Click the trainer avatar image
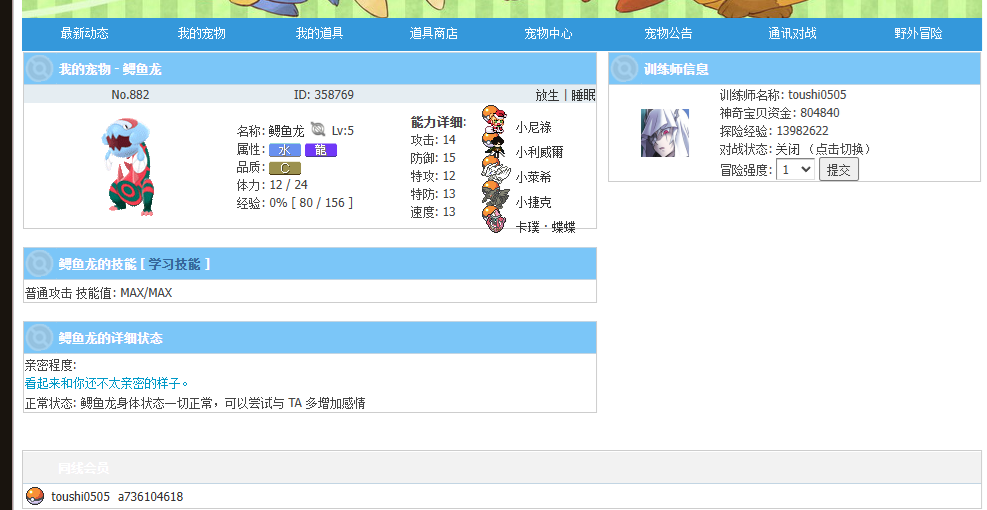Screen dimensions: 987x510 [665, 133]
